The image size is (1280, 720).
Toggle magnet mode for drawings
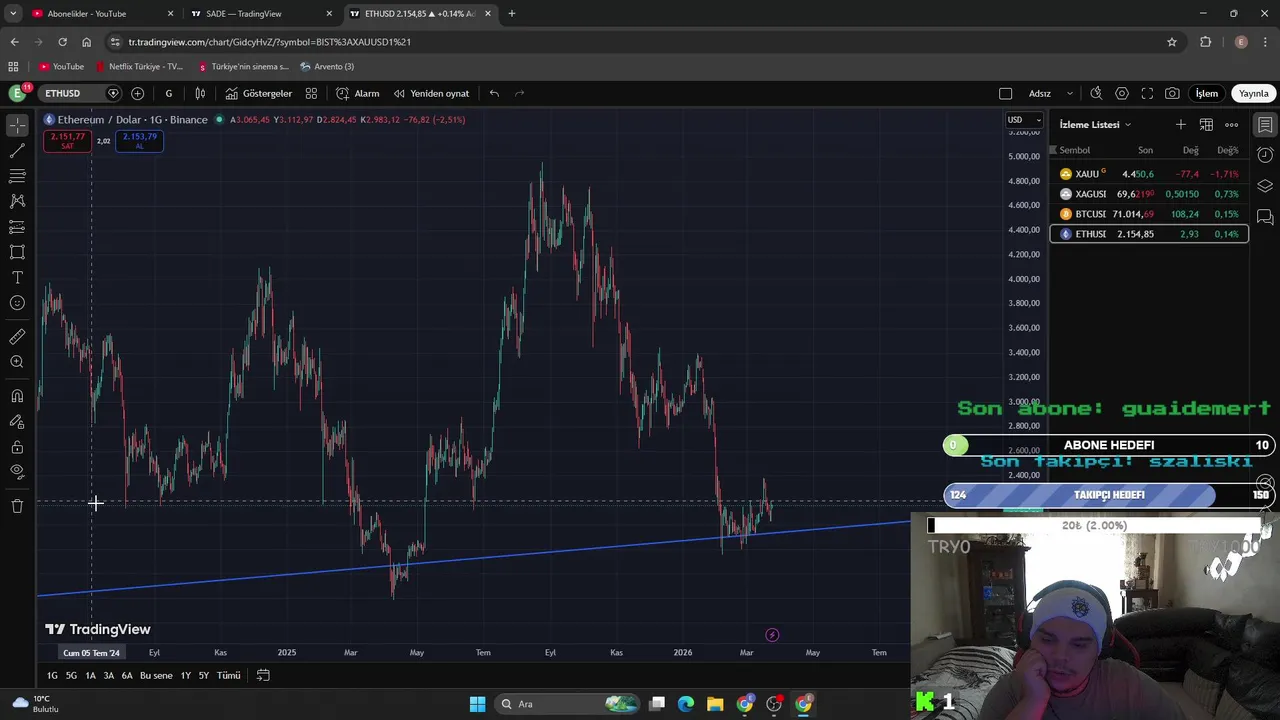click(x=17, y=396)
